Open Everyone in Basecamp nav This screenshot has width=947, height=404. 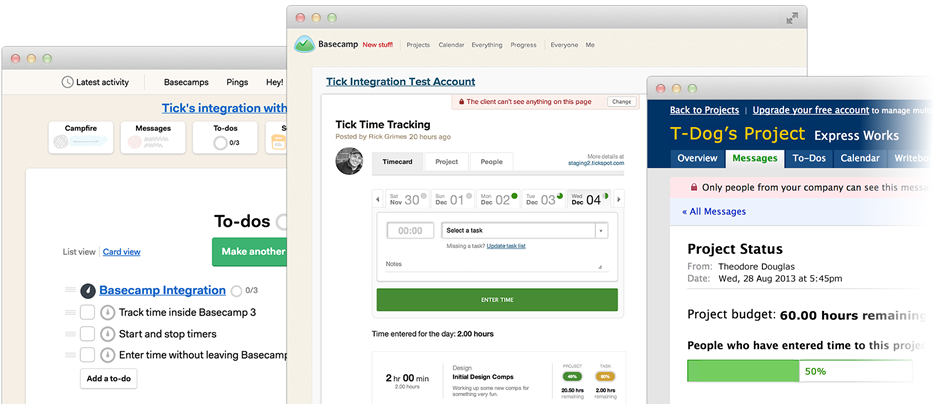coord(564,45)
